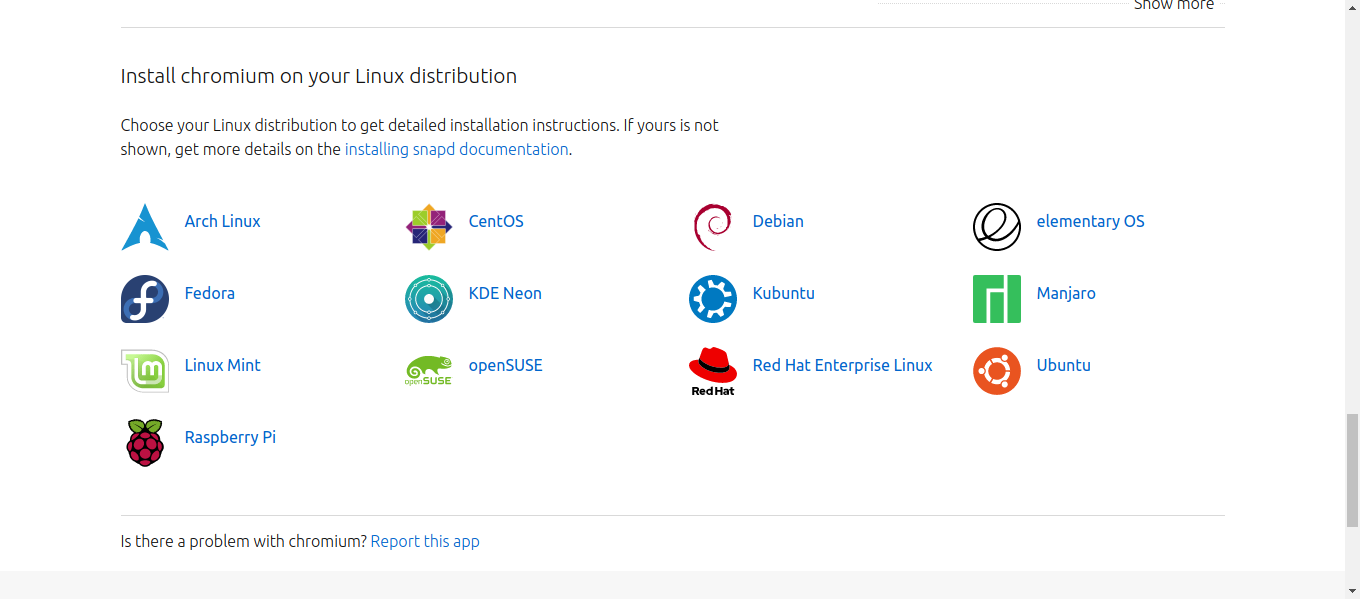The width and height of the screenshot is (1360, 599).
Task: Select the Kubuntu gear logo
Action: tap(712, 298)
